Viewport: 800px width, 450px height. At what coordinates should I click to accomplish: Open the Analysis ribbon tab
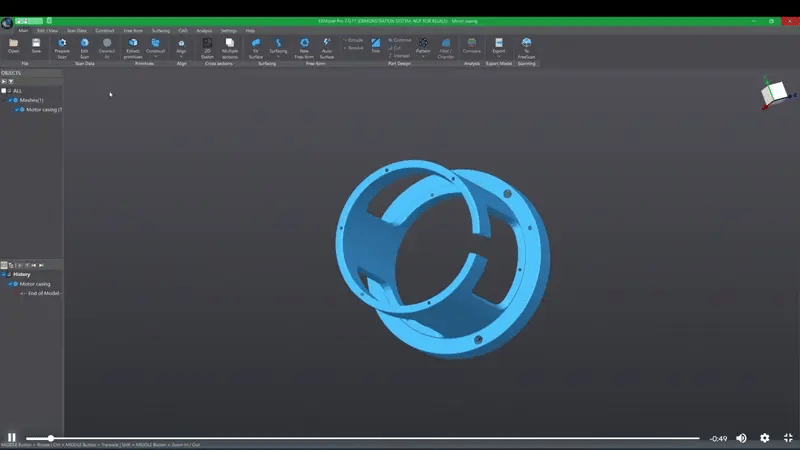204,30
